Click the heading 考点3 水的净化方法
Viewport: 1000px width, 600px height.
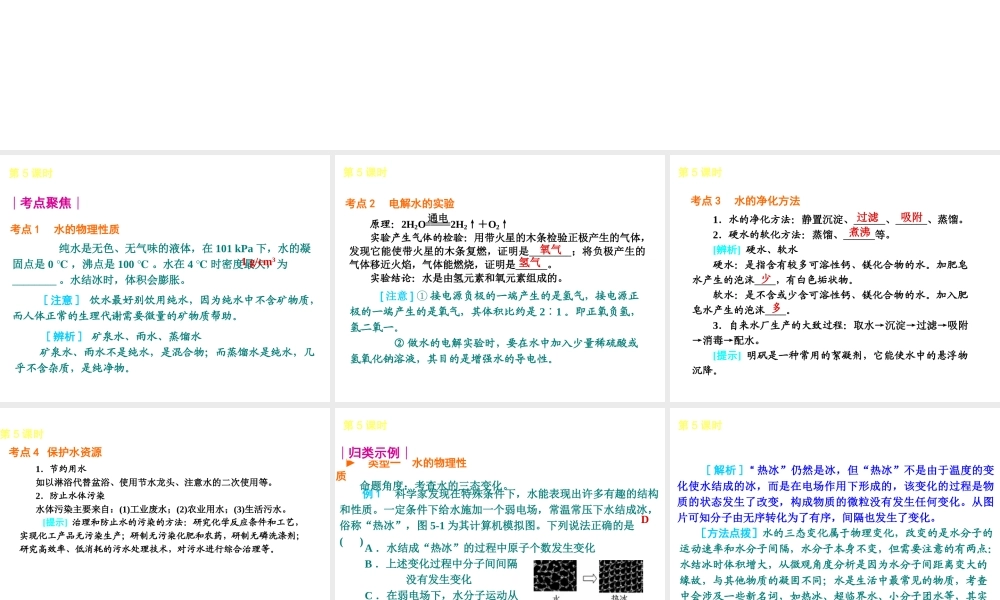pyautogui.click(x=745, y=201)
